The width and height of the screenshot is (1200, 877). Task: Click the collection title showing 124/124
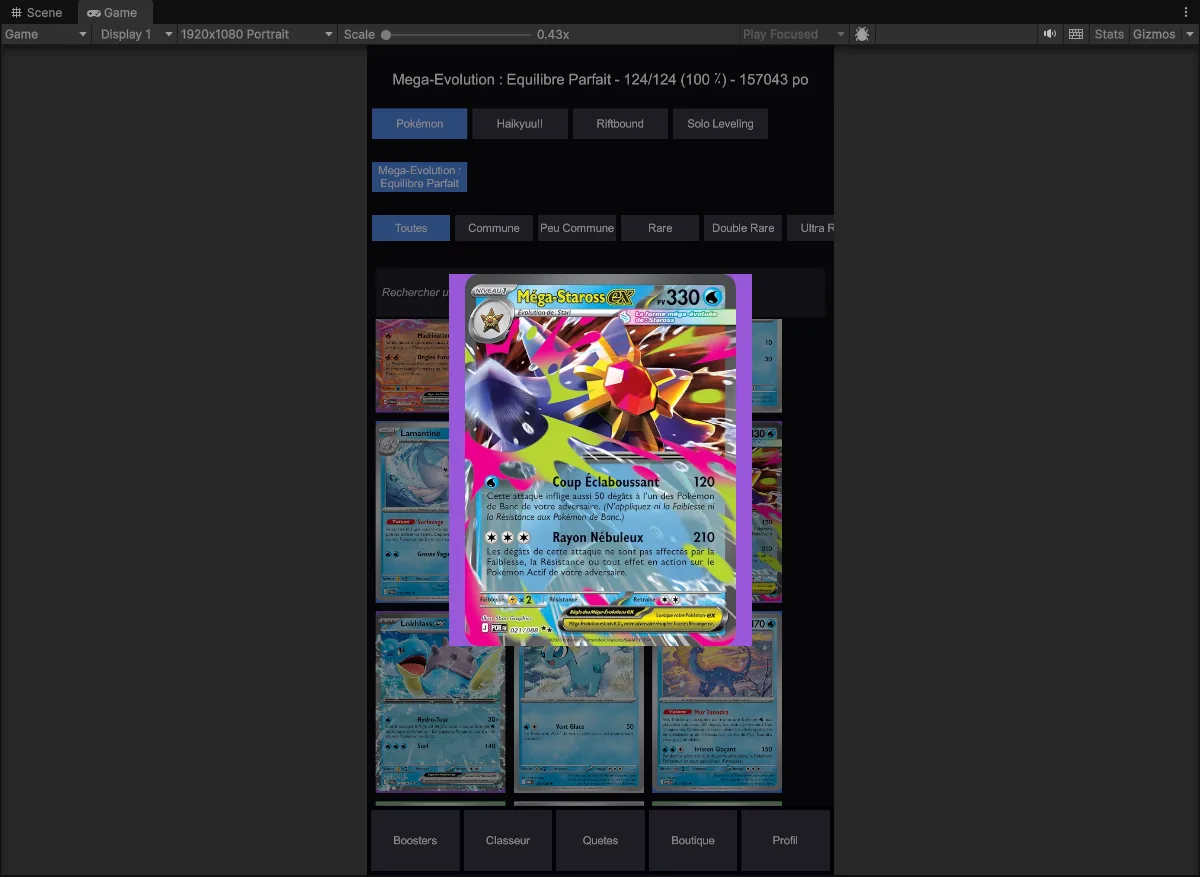tap(600, 80)
